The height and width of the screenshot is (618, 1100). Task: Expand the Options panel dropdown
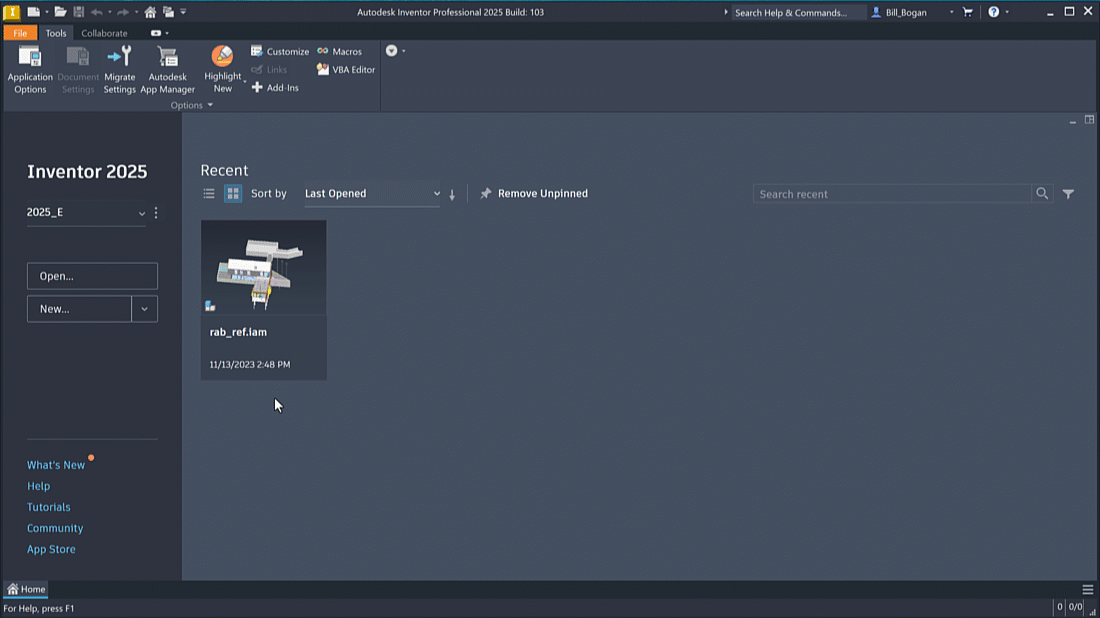(210, 105)
